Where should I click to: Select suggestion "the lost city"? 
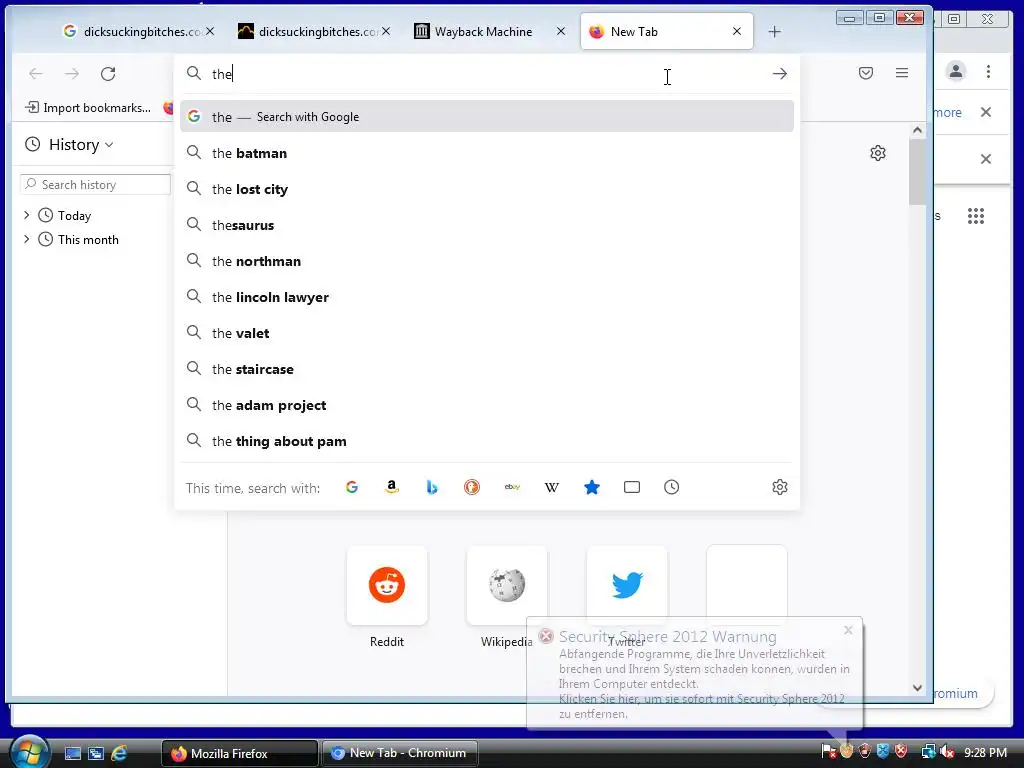pos(487,189)
